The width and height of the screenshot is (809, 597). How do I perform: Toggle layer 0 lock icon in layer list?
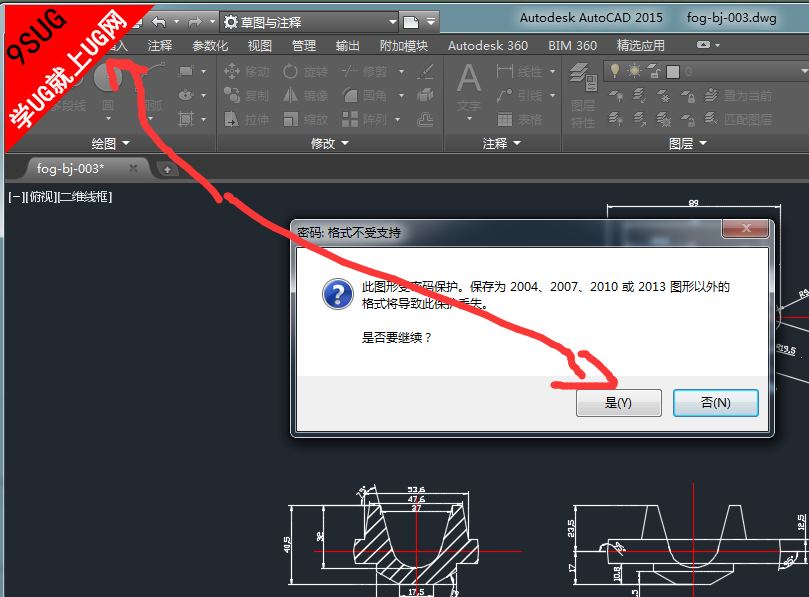[x=654, y=71]
